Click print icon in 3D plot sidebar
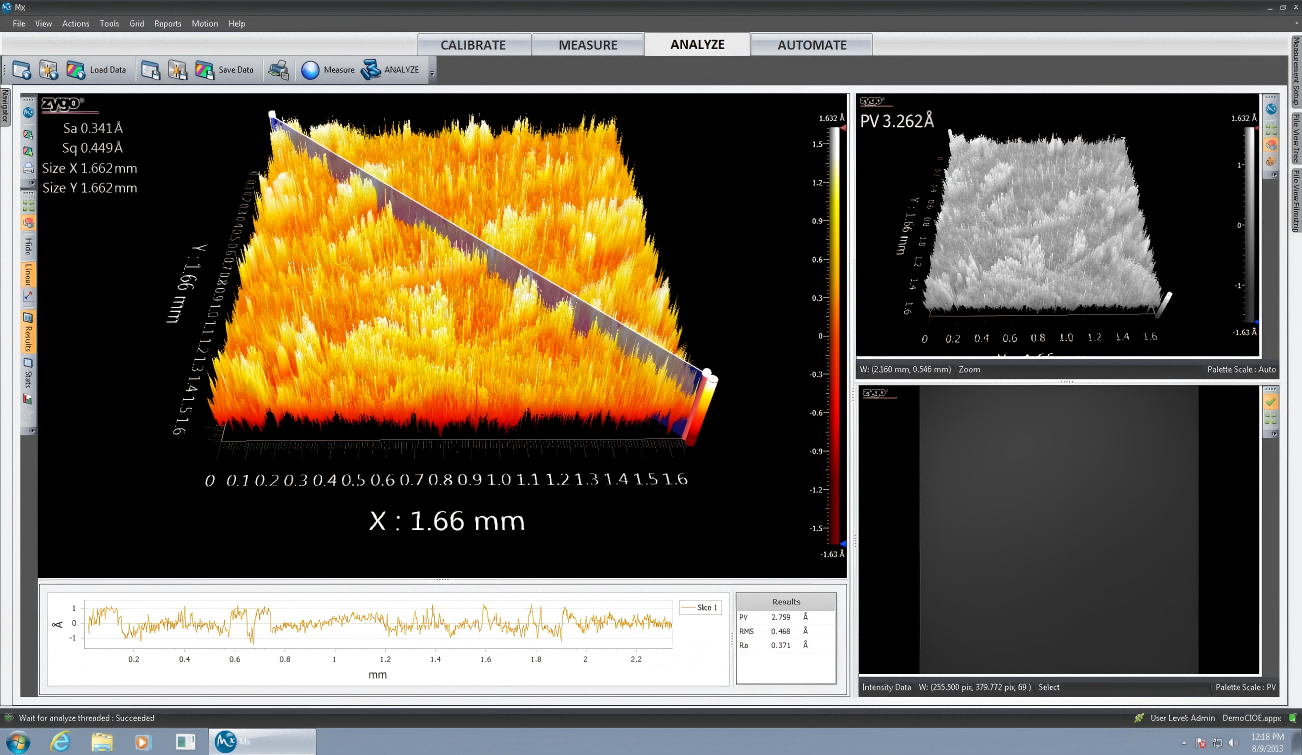 click(x=28, y=167)
